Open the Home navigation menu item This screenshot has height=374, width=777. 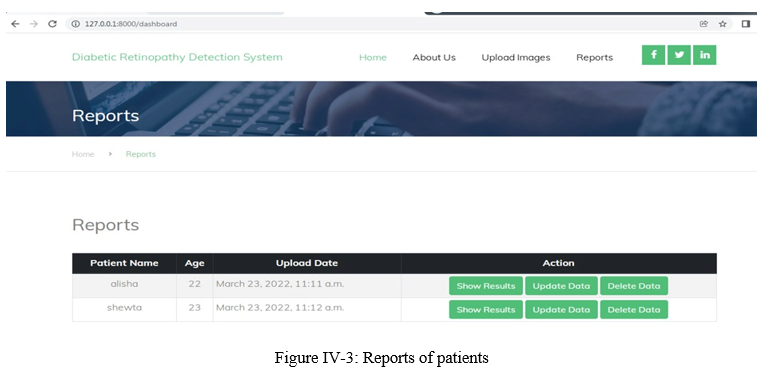[x=373, y=57]
